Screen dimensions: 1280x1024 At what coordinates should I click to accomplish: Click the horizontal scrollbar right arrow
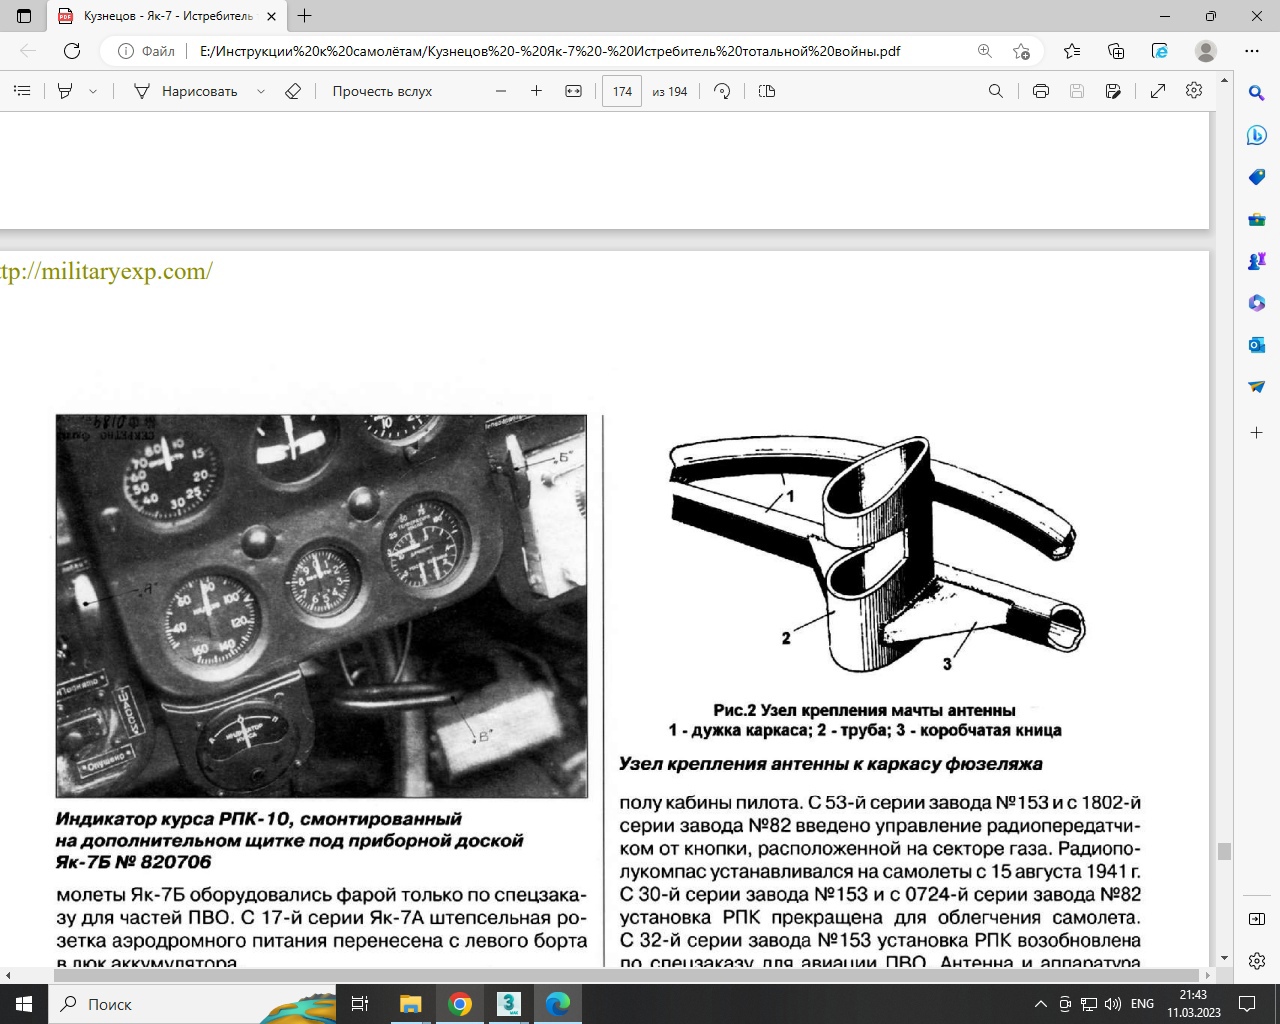pos(1208,975)
